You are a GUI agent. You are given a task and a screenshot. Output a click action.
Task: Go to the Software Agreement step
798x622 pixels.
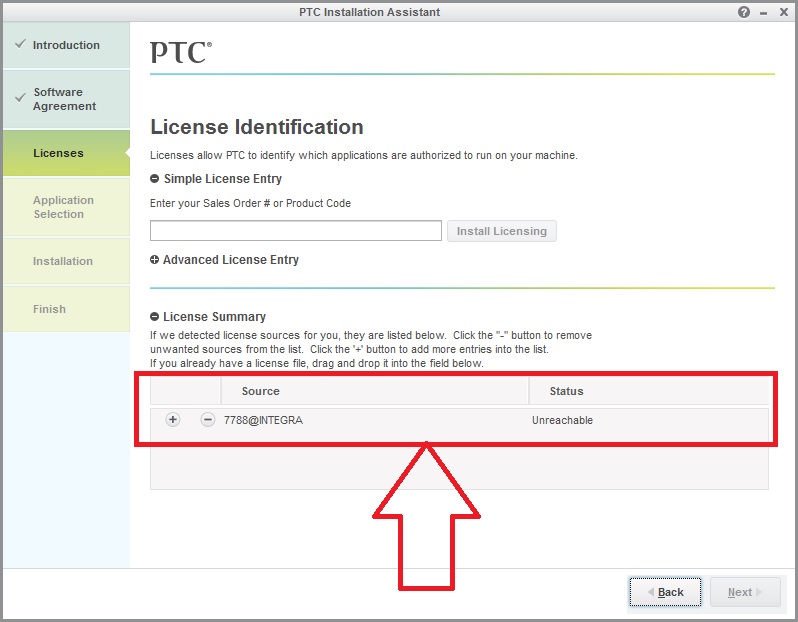click(66, 99)
